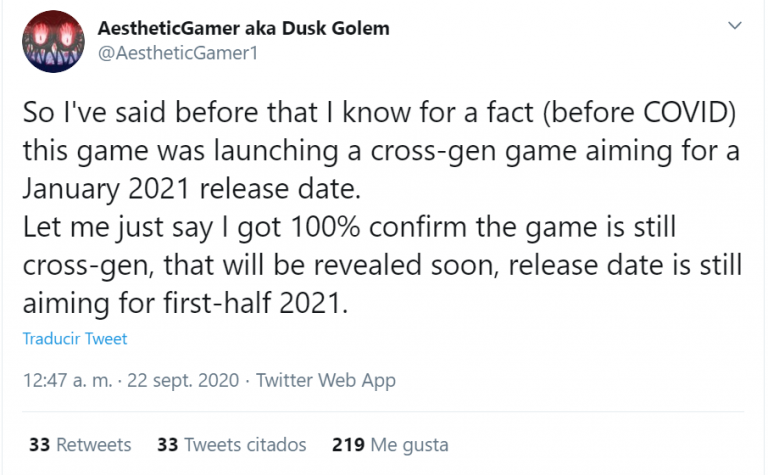Screen dimensions: 768x475
Task: Open the tweet options chevron menu
Action: (x=736, y=26)
